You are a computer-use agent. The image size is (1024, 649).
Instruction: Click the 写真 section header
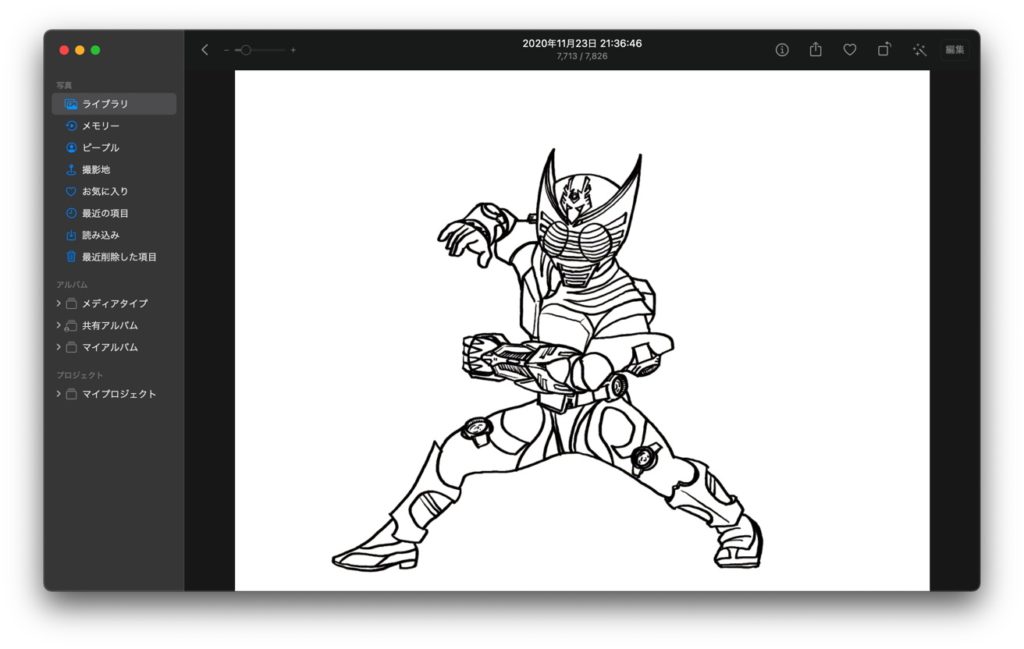64,86
